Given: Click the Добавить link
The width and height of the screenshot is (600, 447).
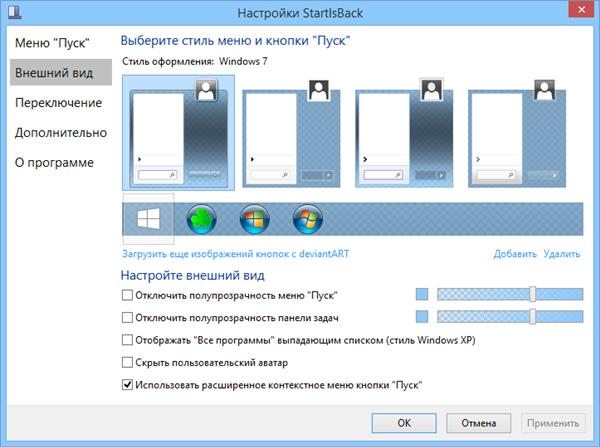Looking at the screenshot, I should point(515,254).
